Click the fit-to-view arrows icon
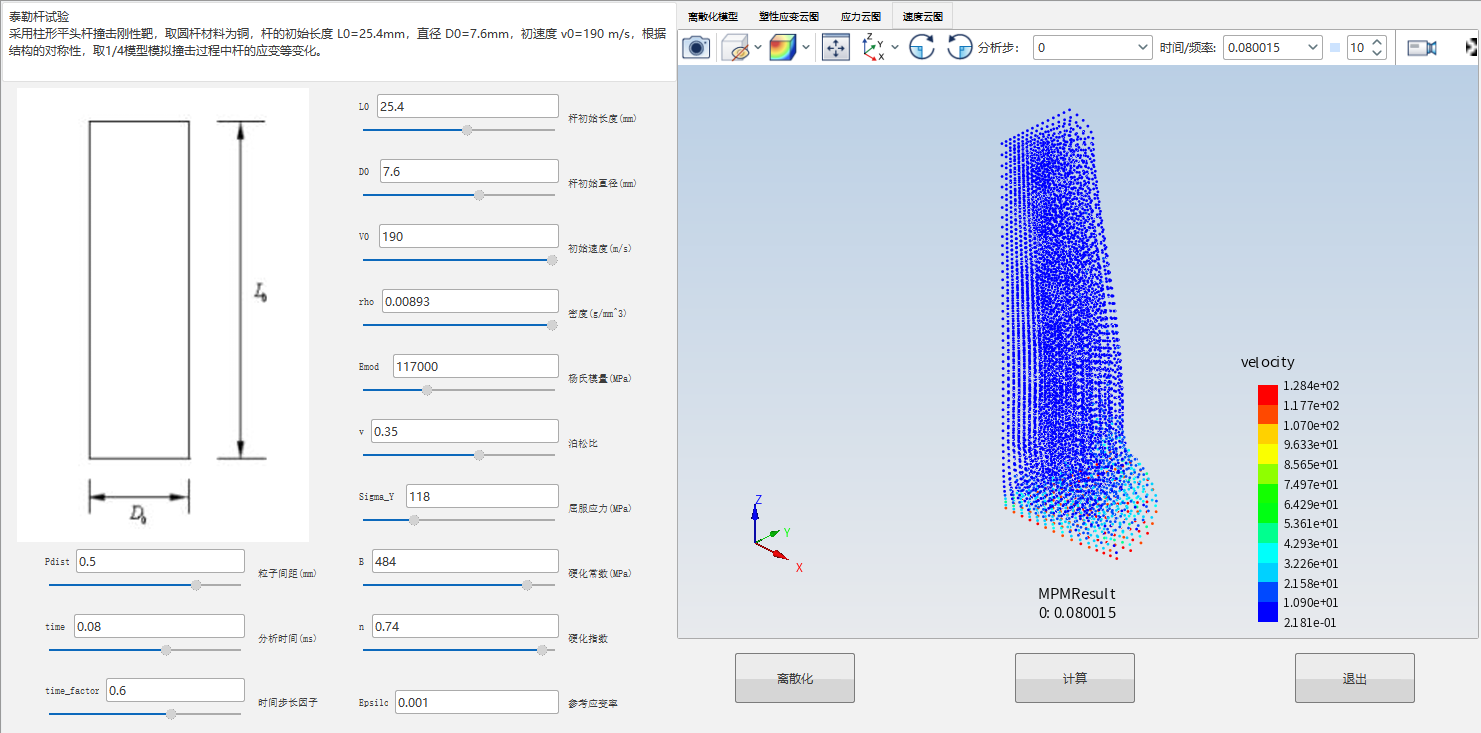The height and width of the screenshot is (733, 1481). click(835, 47)
